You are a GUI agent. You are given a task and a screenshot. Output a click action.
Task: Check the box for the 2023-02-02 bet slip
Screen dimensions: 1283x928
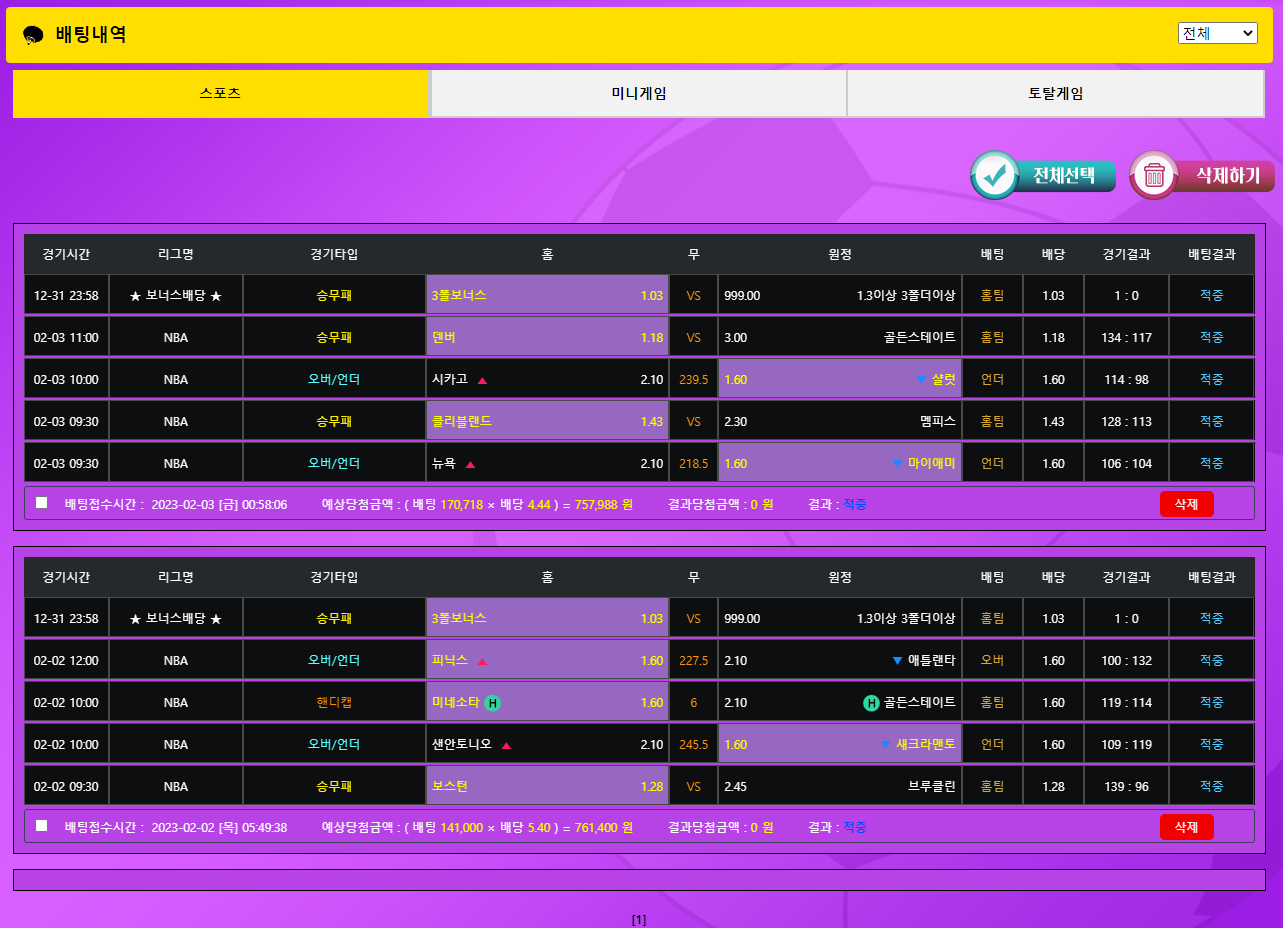tap(42, 826)
